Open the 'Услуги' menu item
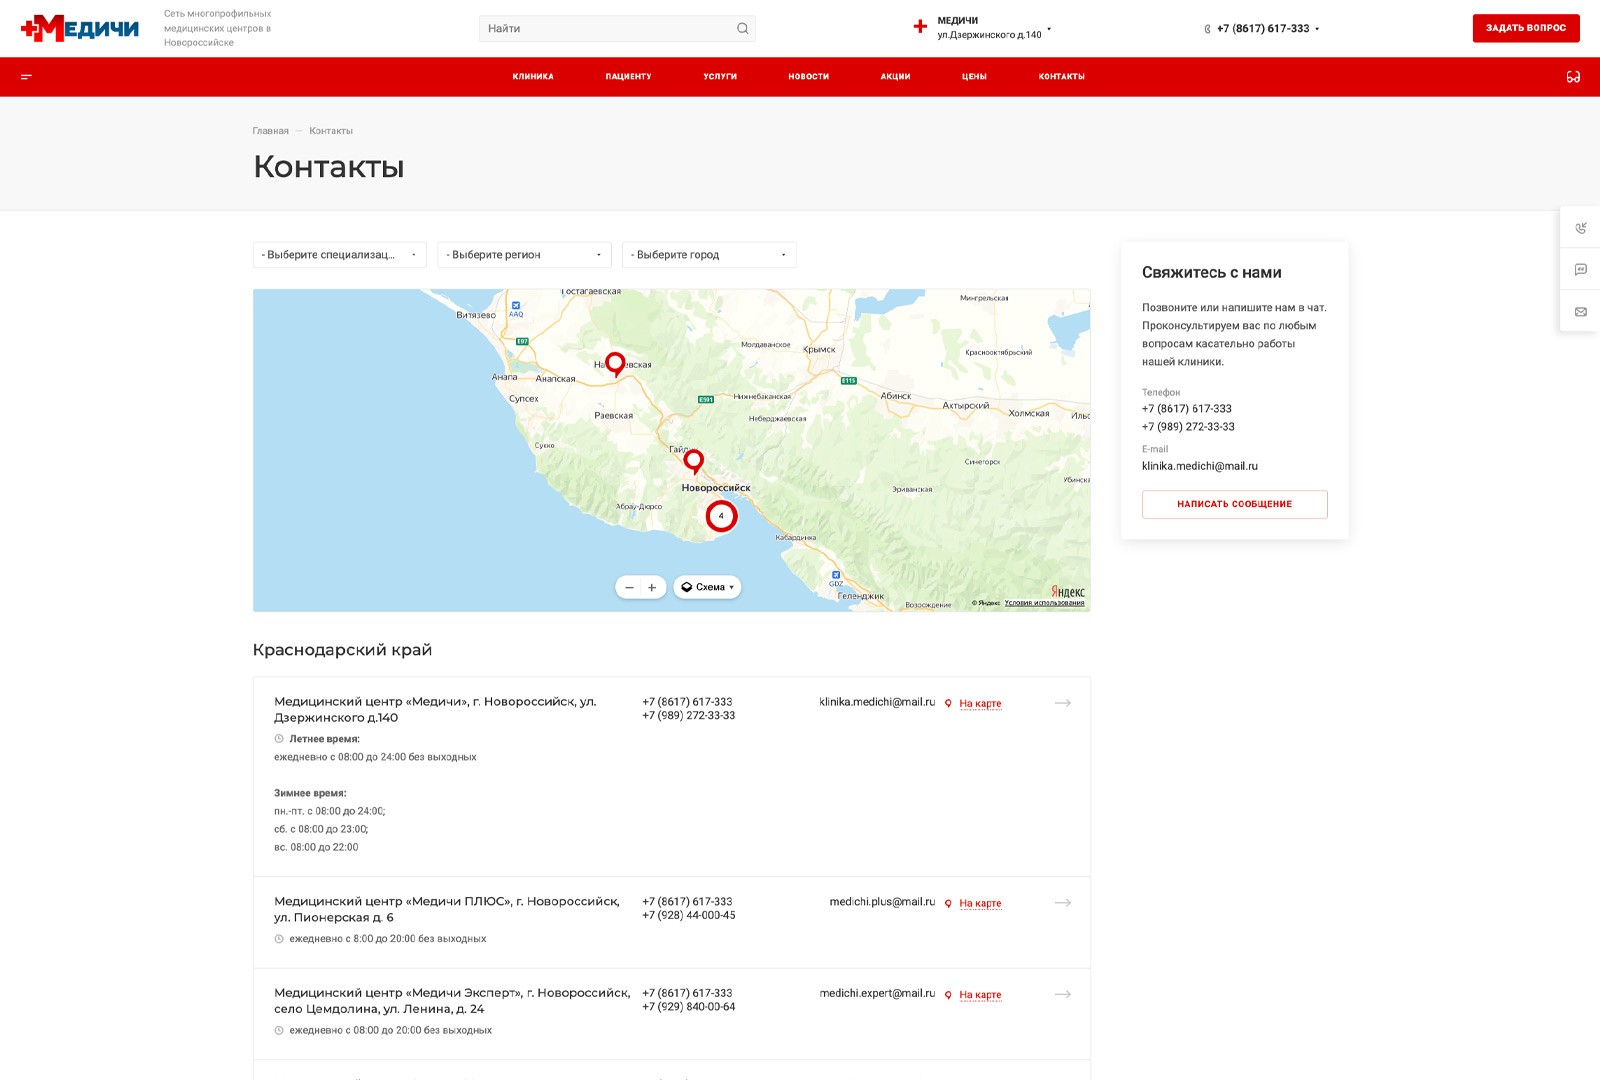The width and height of the screenshot is (1600, 1080). pos(720,77)
